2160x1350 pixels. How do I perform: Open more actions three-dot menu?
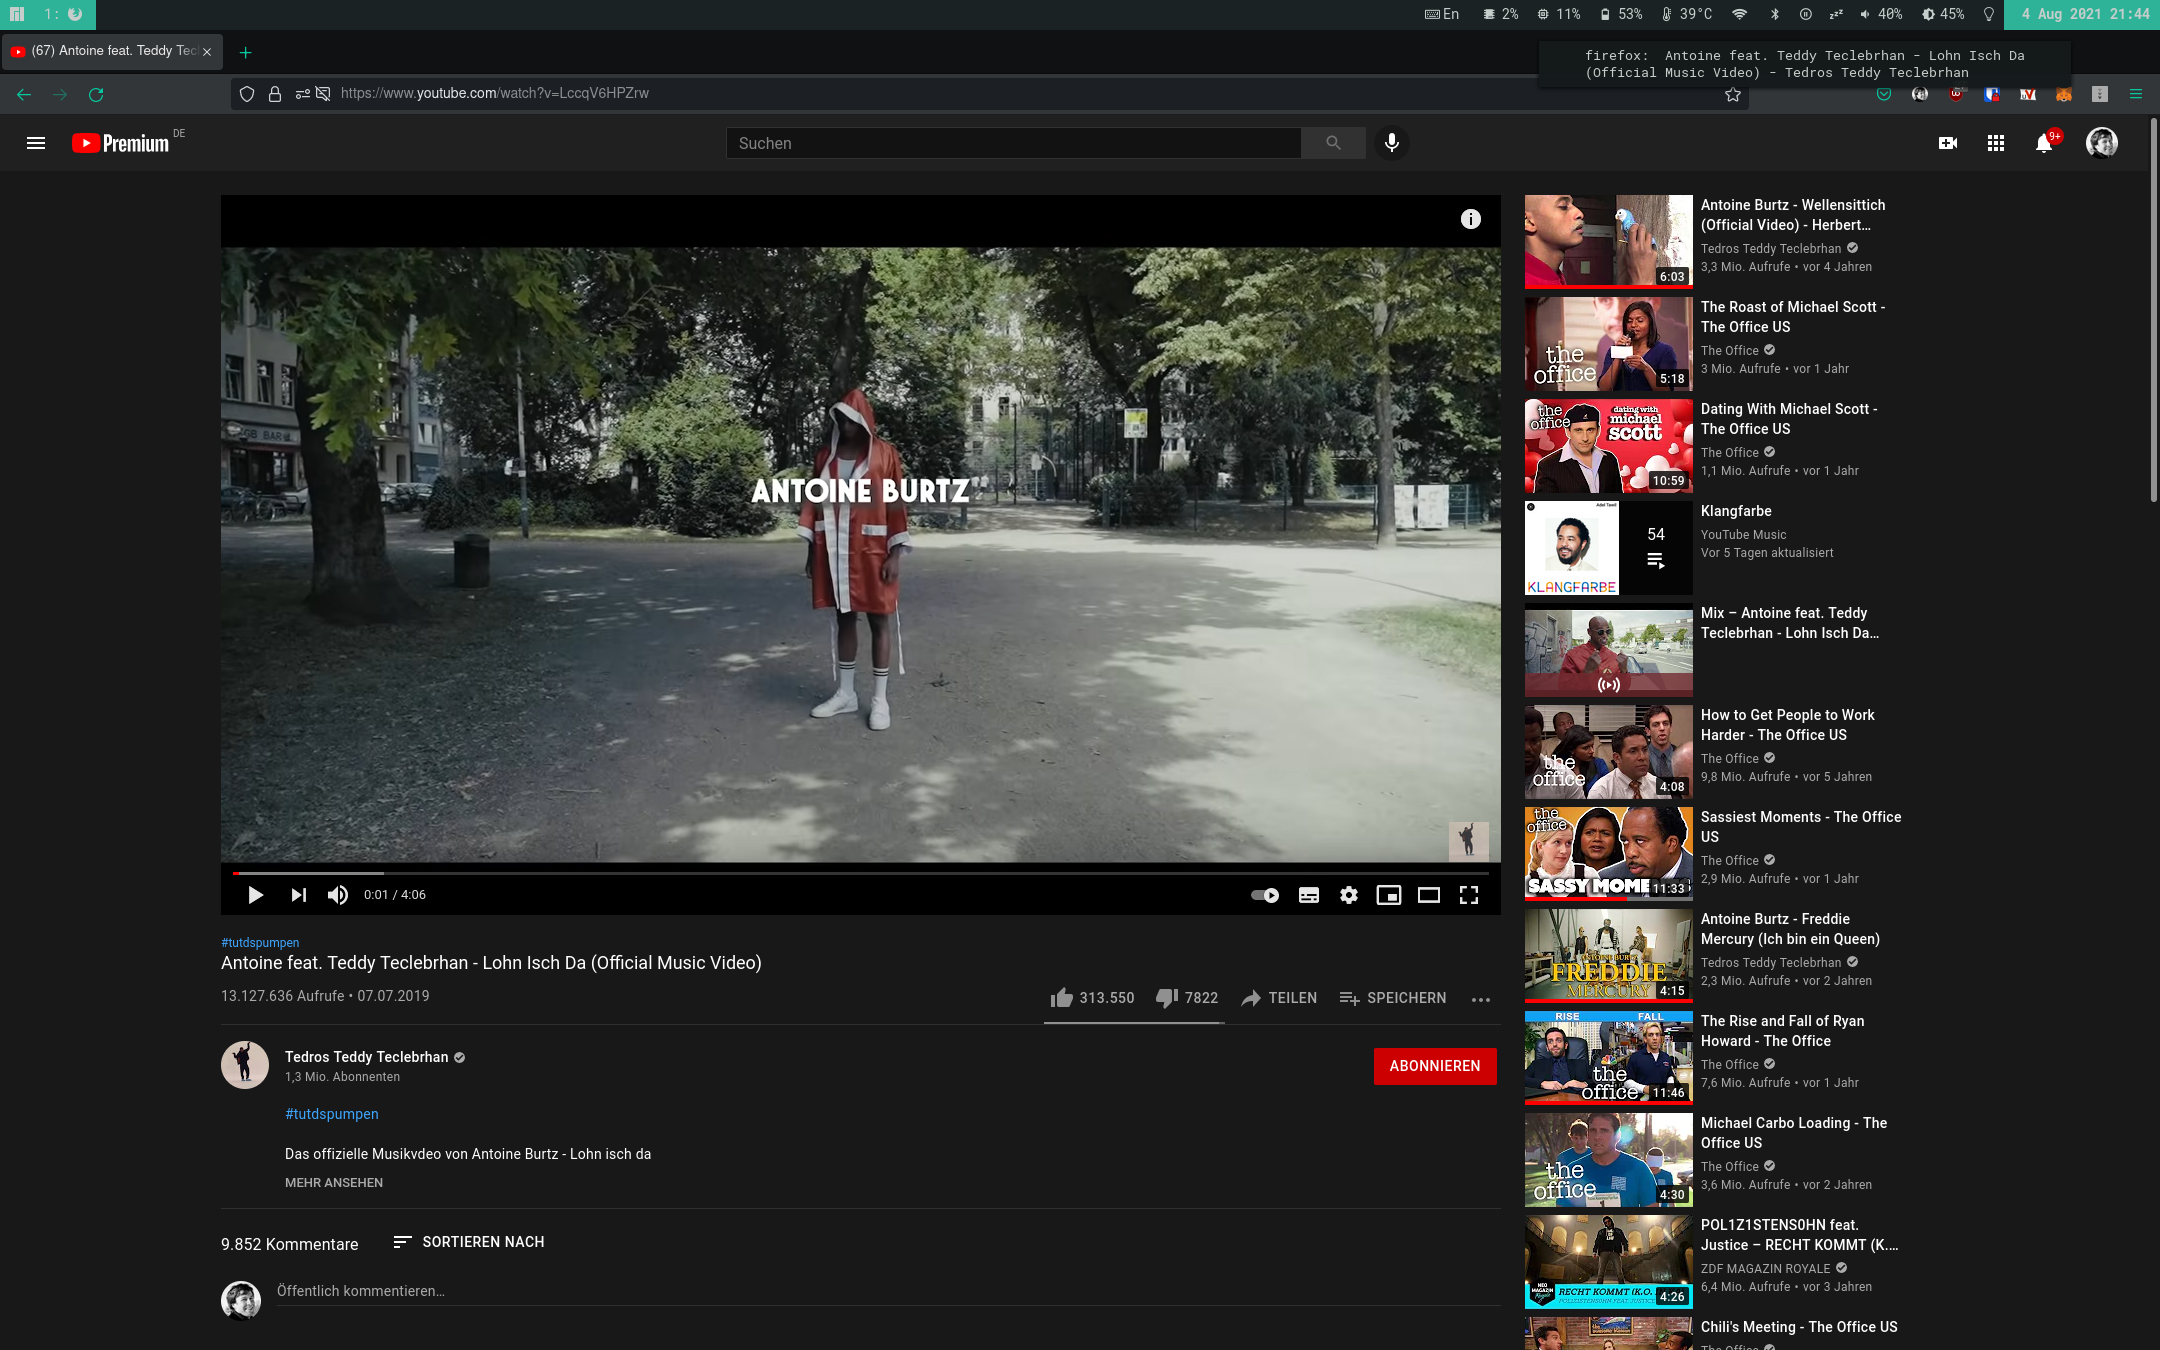[x=1481, y=999]
